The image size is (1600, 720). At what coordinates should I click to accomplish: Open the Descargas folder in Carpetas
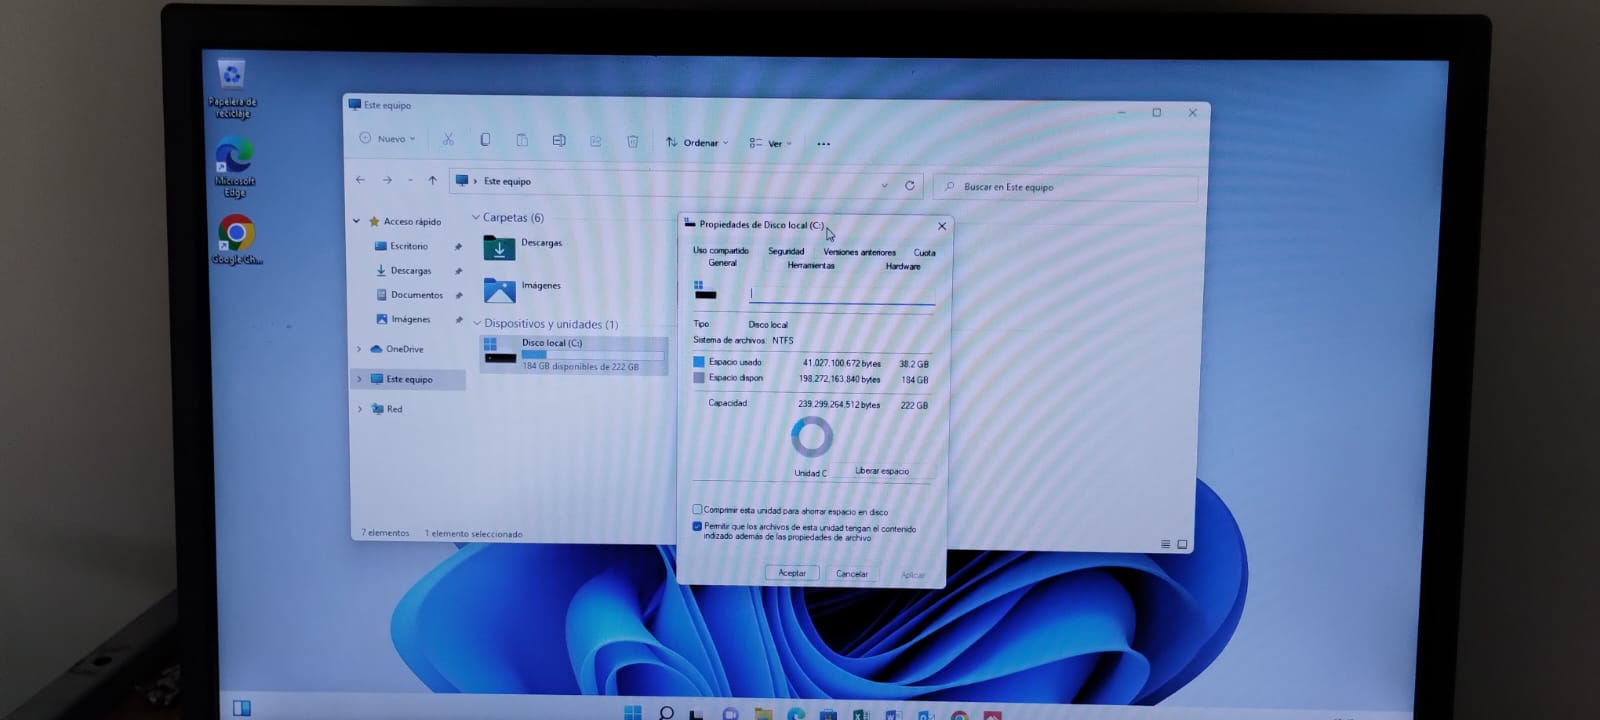523,246
